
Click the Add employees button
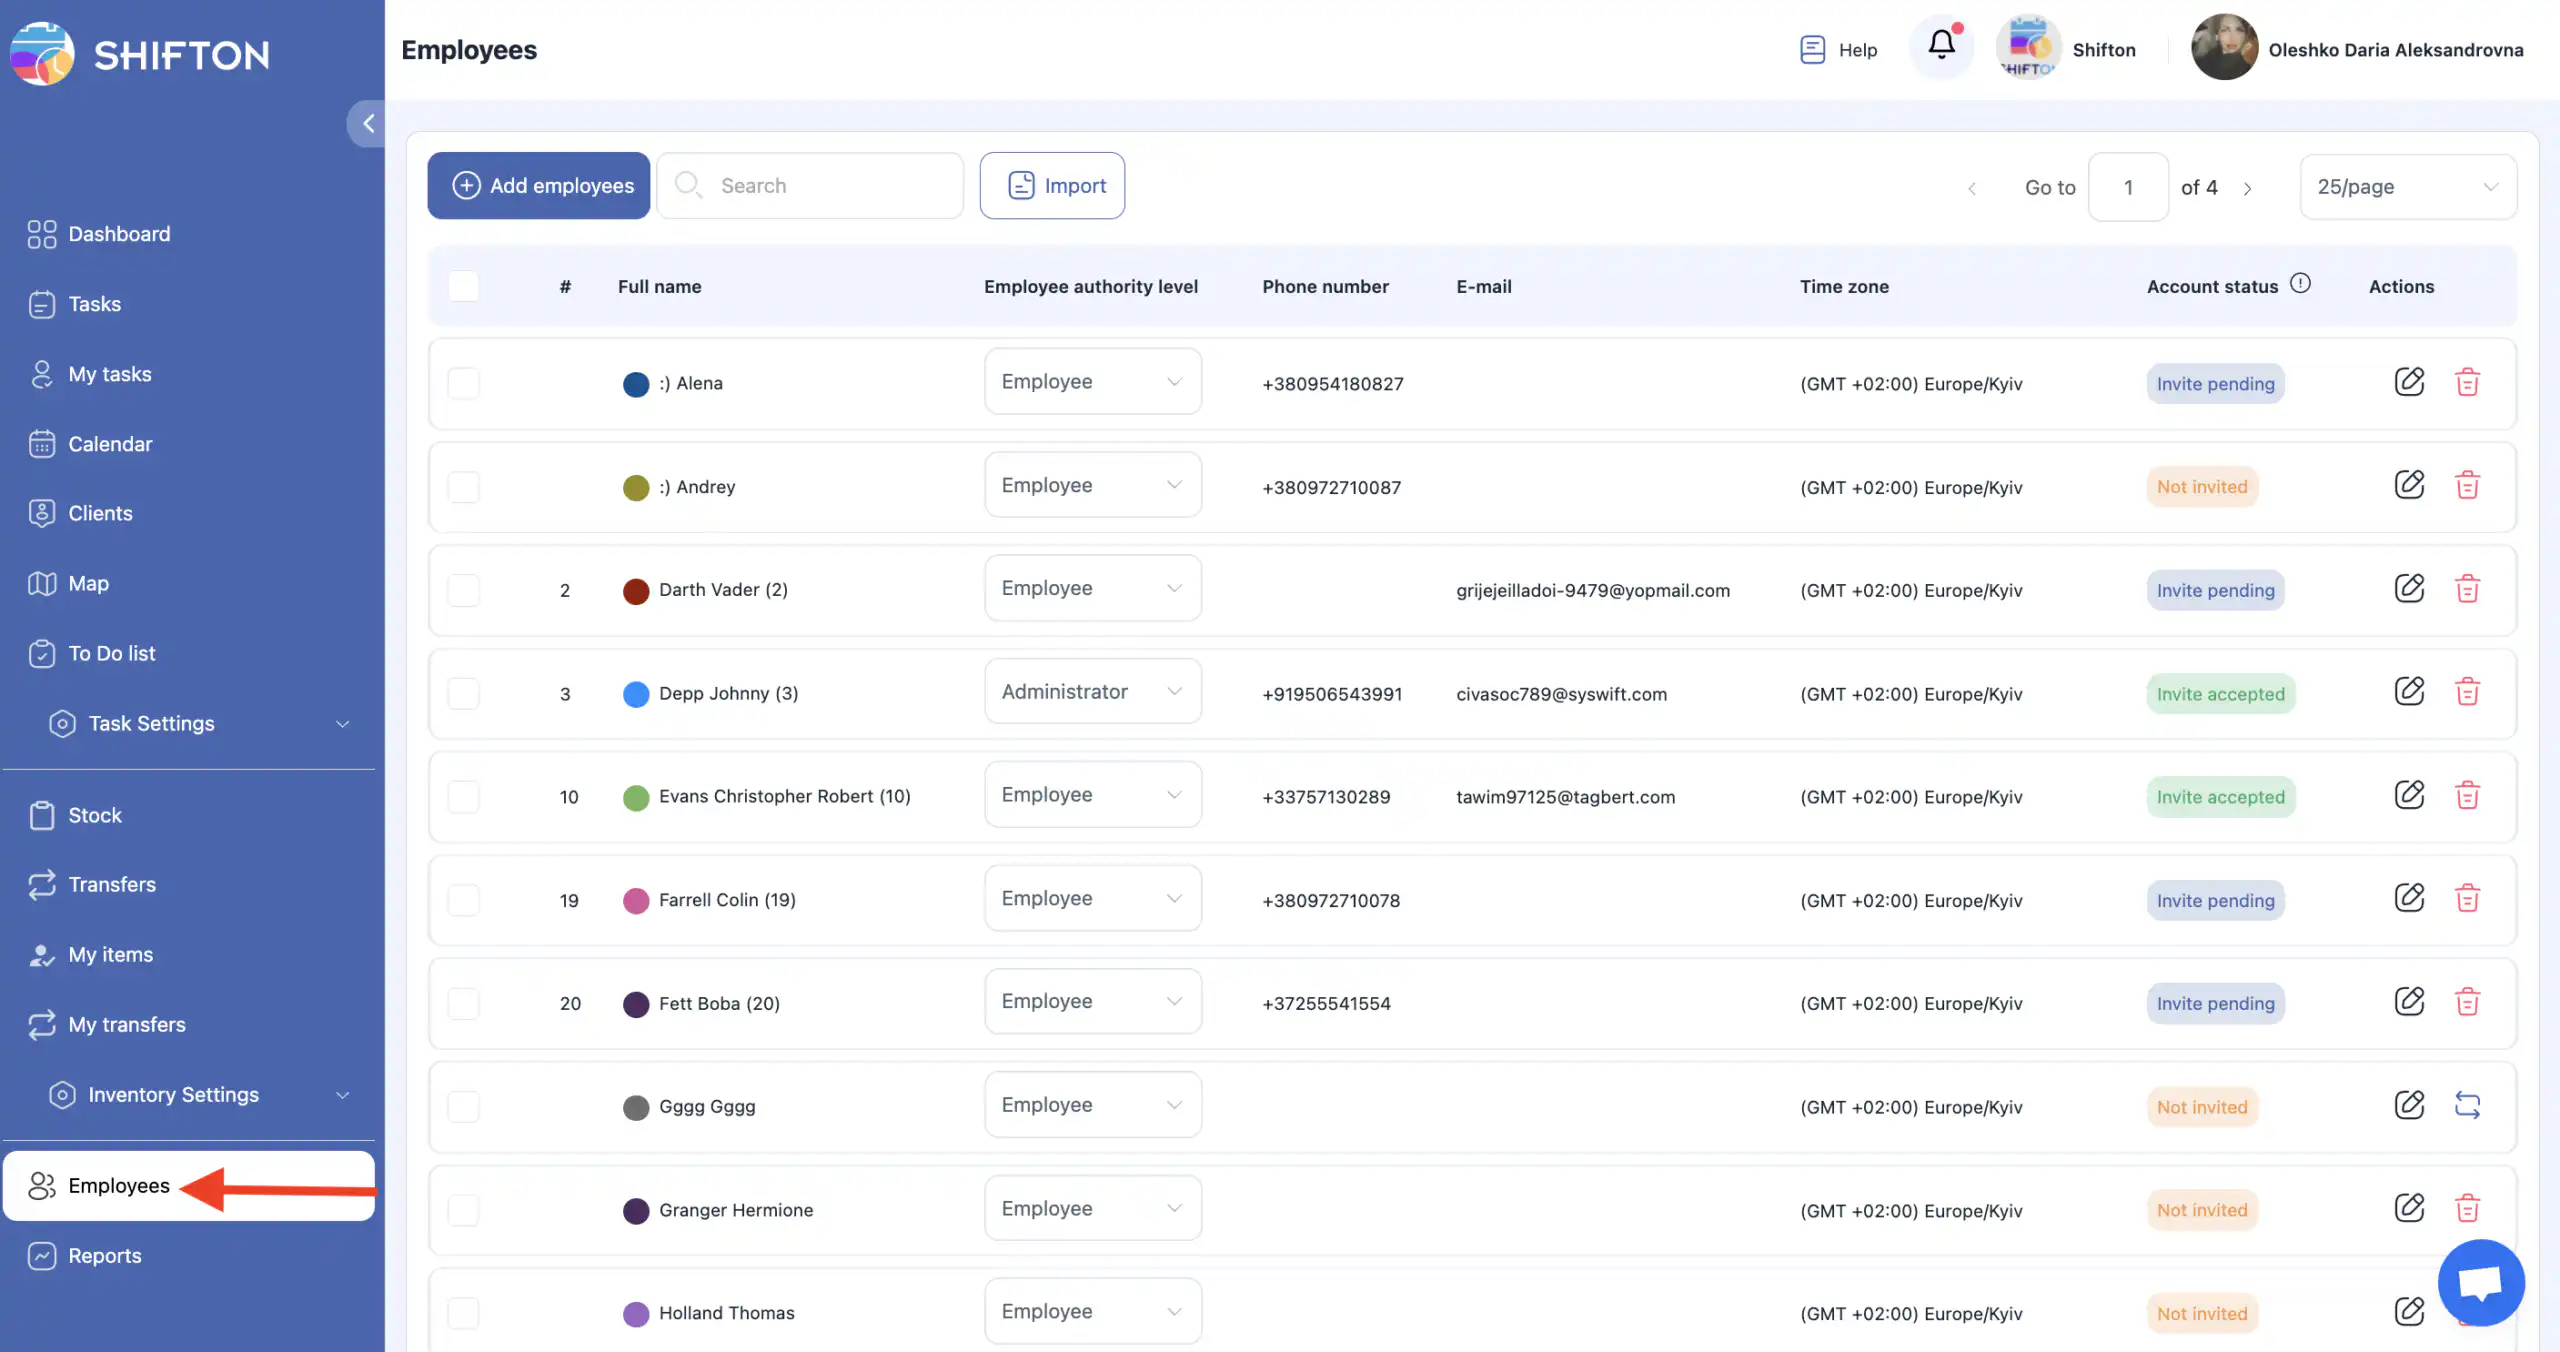(x=539, y=186)
